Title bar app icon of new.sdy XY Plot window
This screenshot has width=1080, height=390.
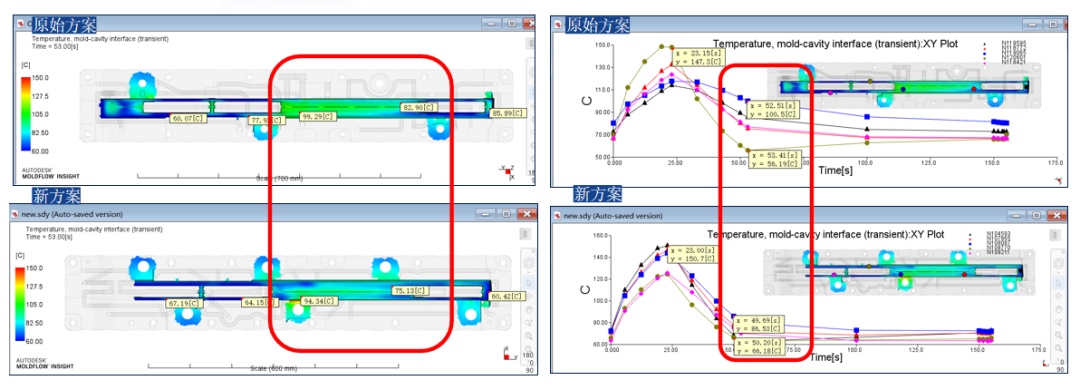(x=557, y=215)
